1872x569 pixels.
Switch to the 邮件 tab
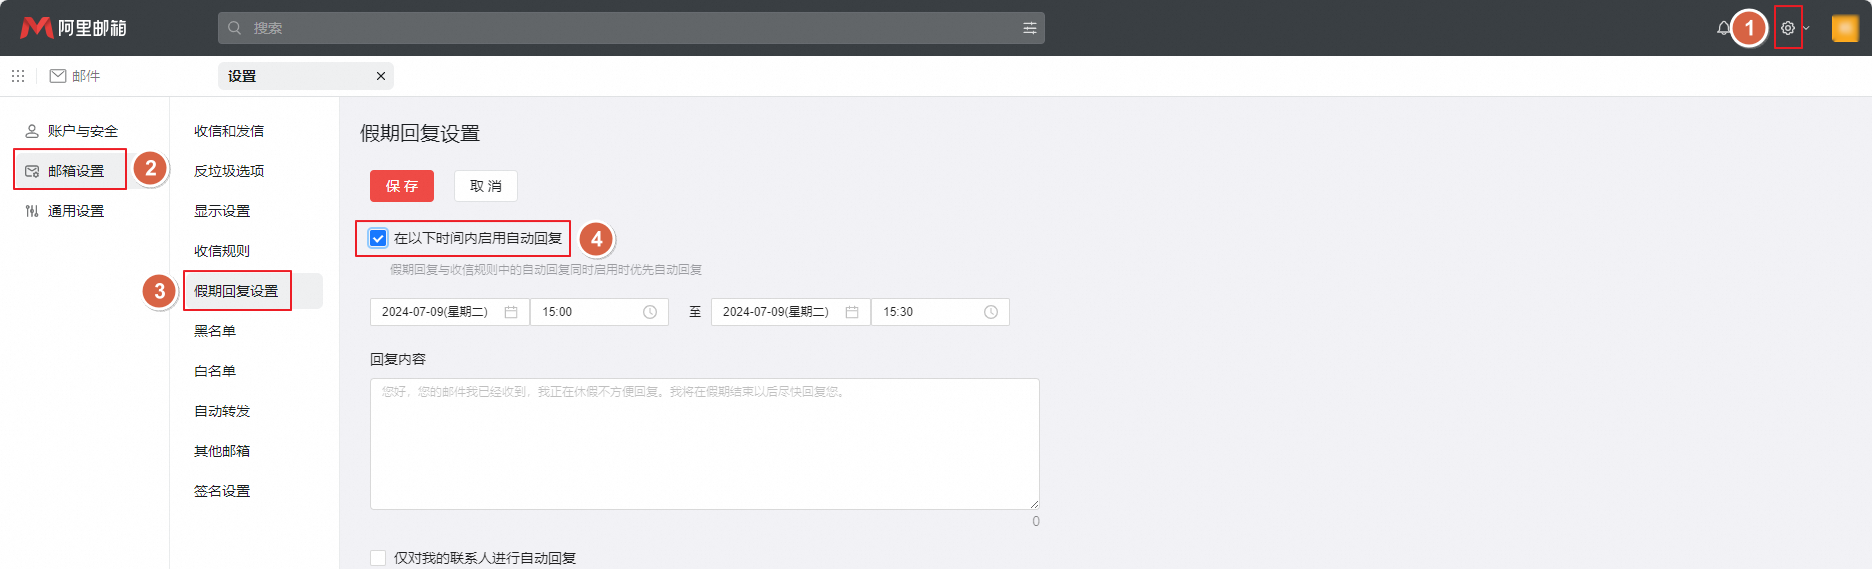pyautogui.click(x=75, y=76)
